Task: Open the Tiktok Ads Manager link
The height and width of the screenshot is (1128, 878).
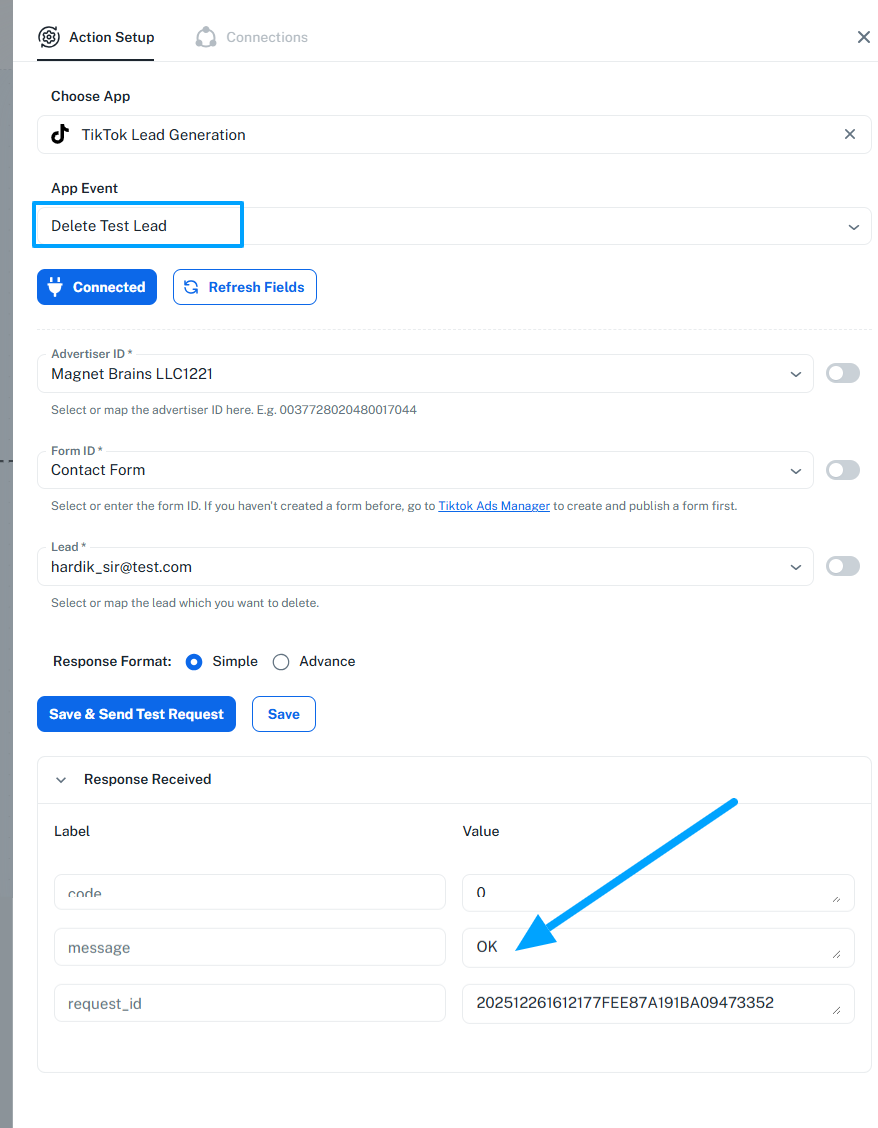Action: (494, 506)
